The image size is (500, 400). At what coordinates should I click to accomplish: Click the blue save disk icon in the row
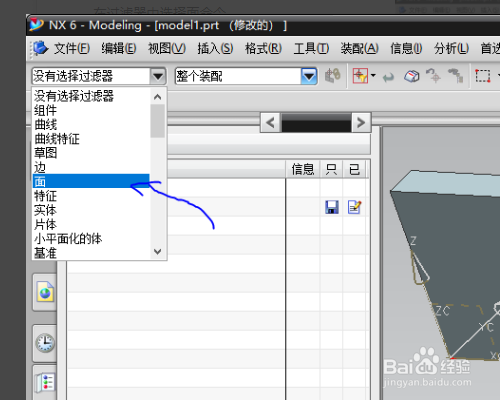[x=332, y=207]
